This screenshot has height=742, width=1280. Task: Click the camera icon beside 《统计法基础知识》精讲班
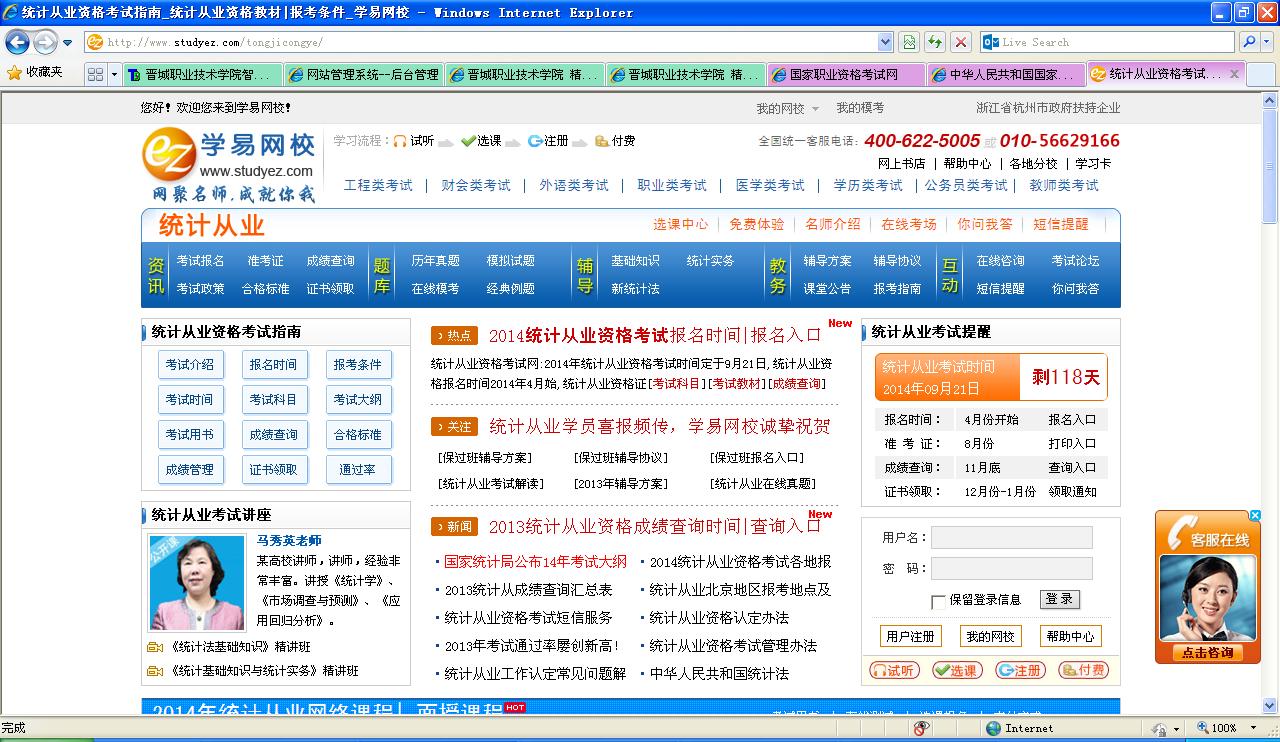155,647
